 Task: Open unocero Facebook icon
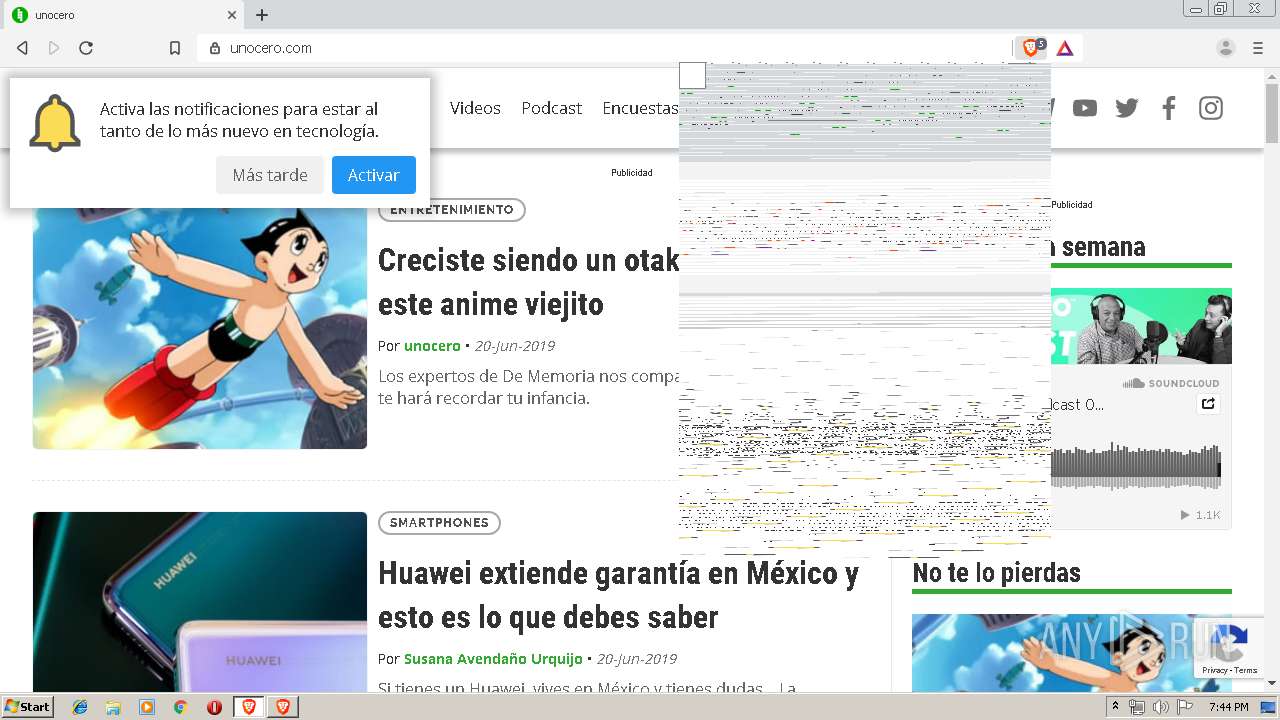(x=1168, y=108)
